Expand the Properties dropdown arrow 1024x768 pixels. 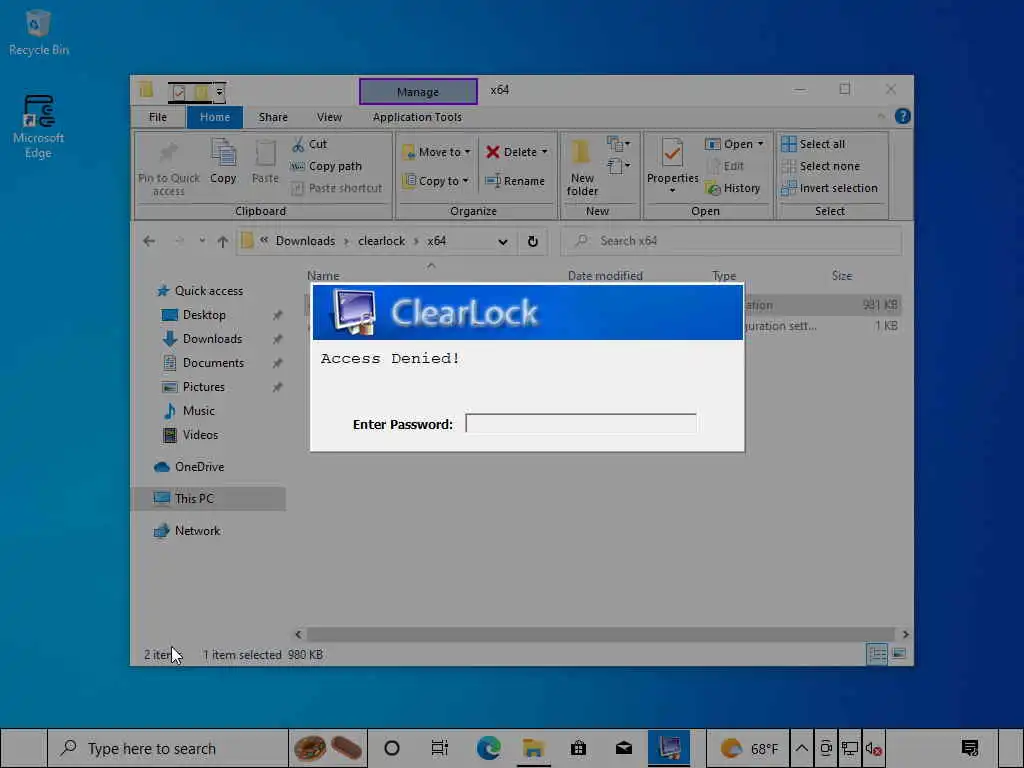pyautogui.click(x=672, y=191)
